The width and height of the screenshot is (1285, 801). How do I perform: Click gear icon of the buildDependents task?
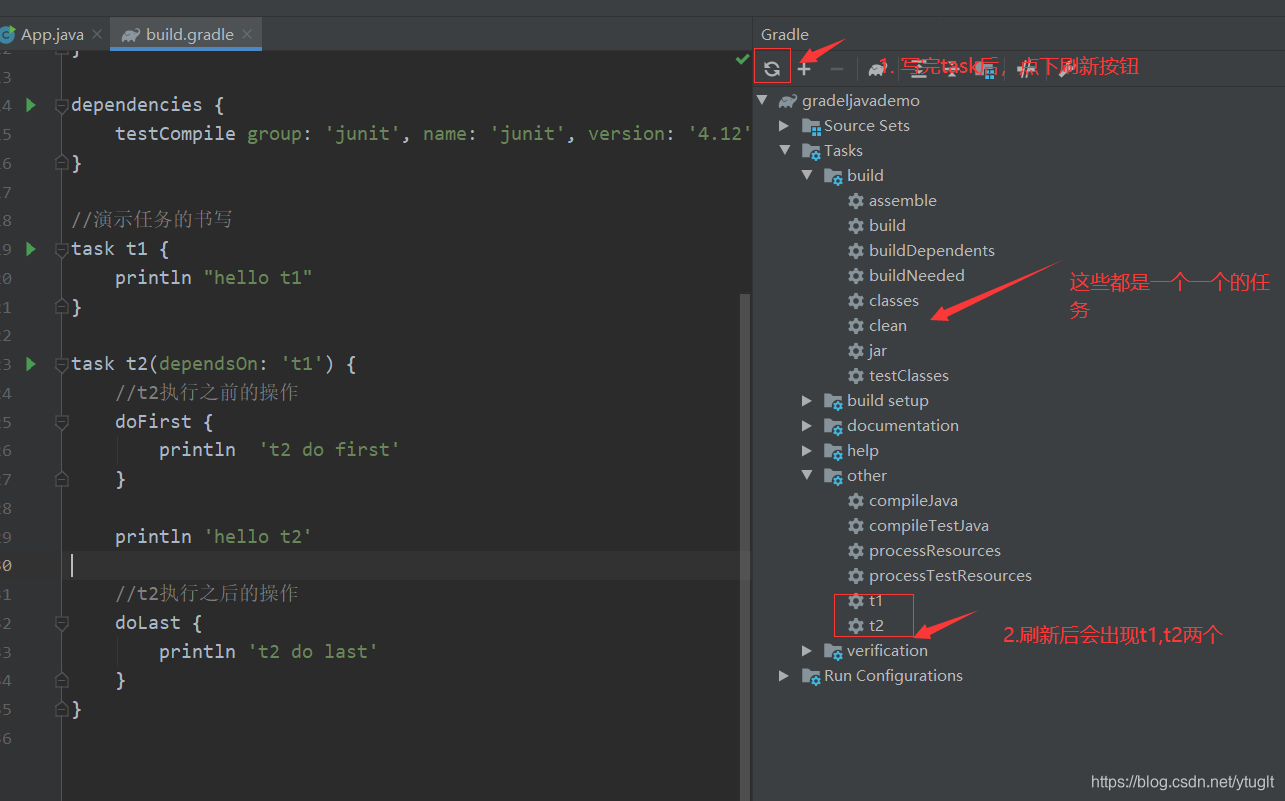(x=856, y=250)
